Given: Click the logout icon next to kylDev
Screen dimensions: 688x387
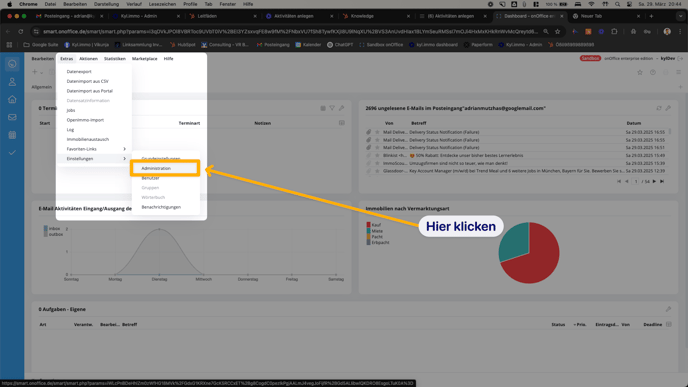Looking at the screenshot, I should [x=681, y=58].
